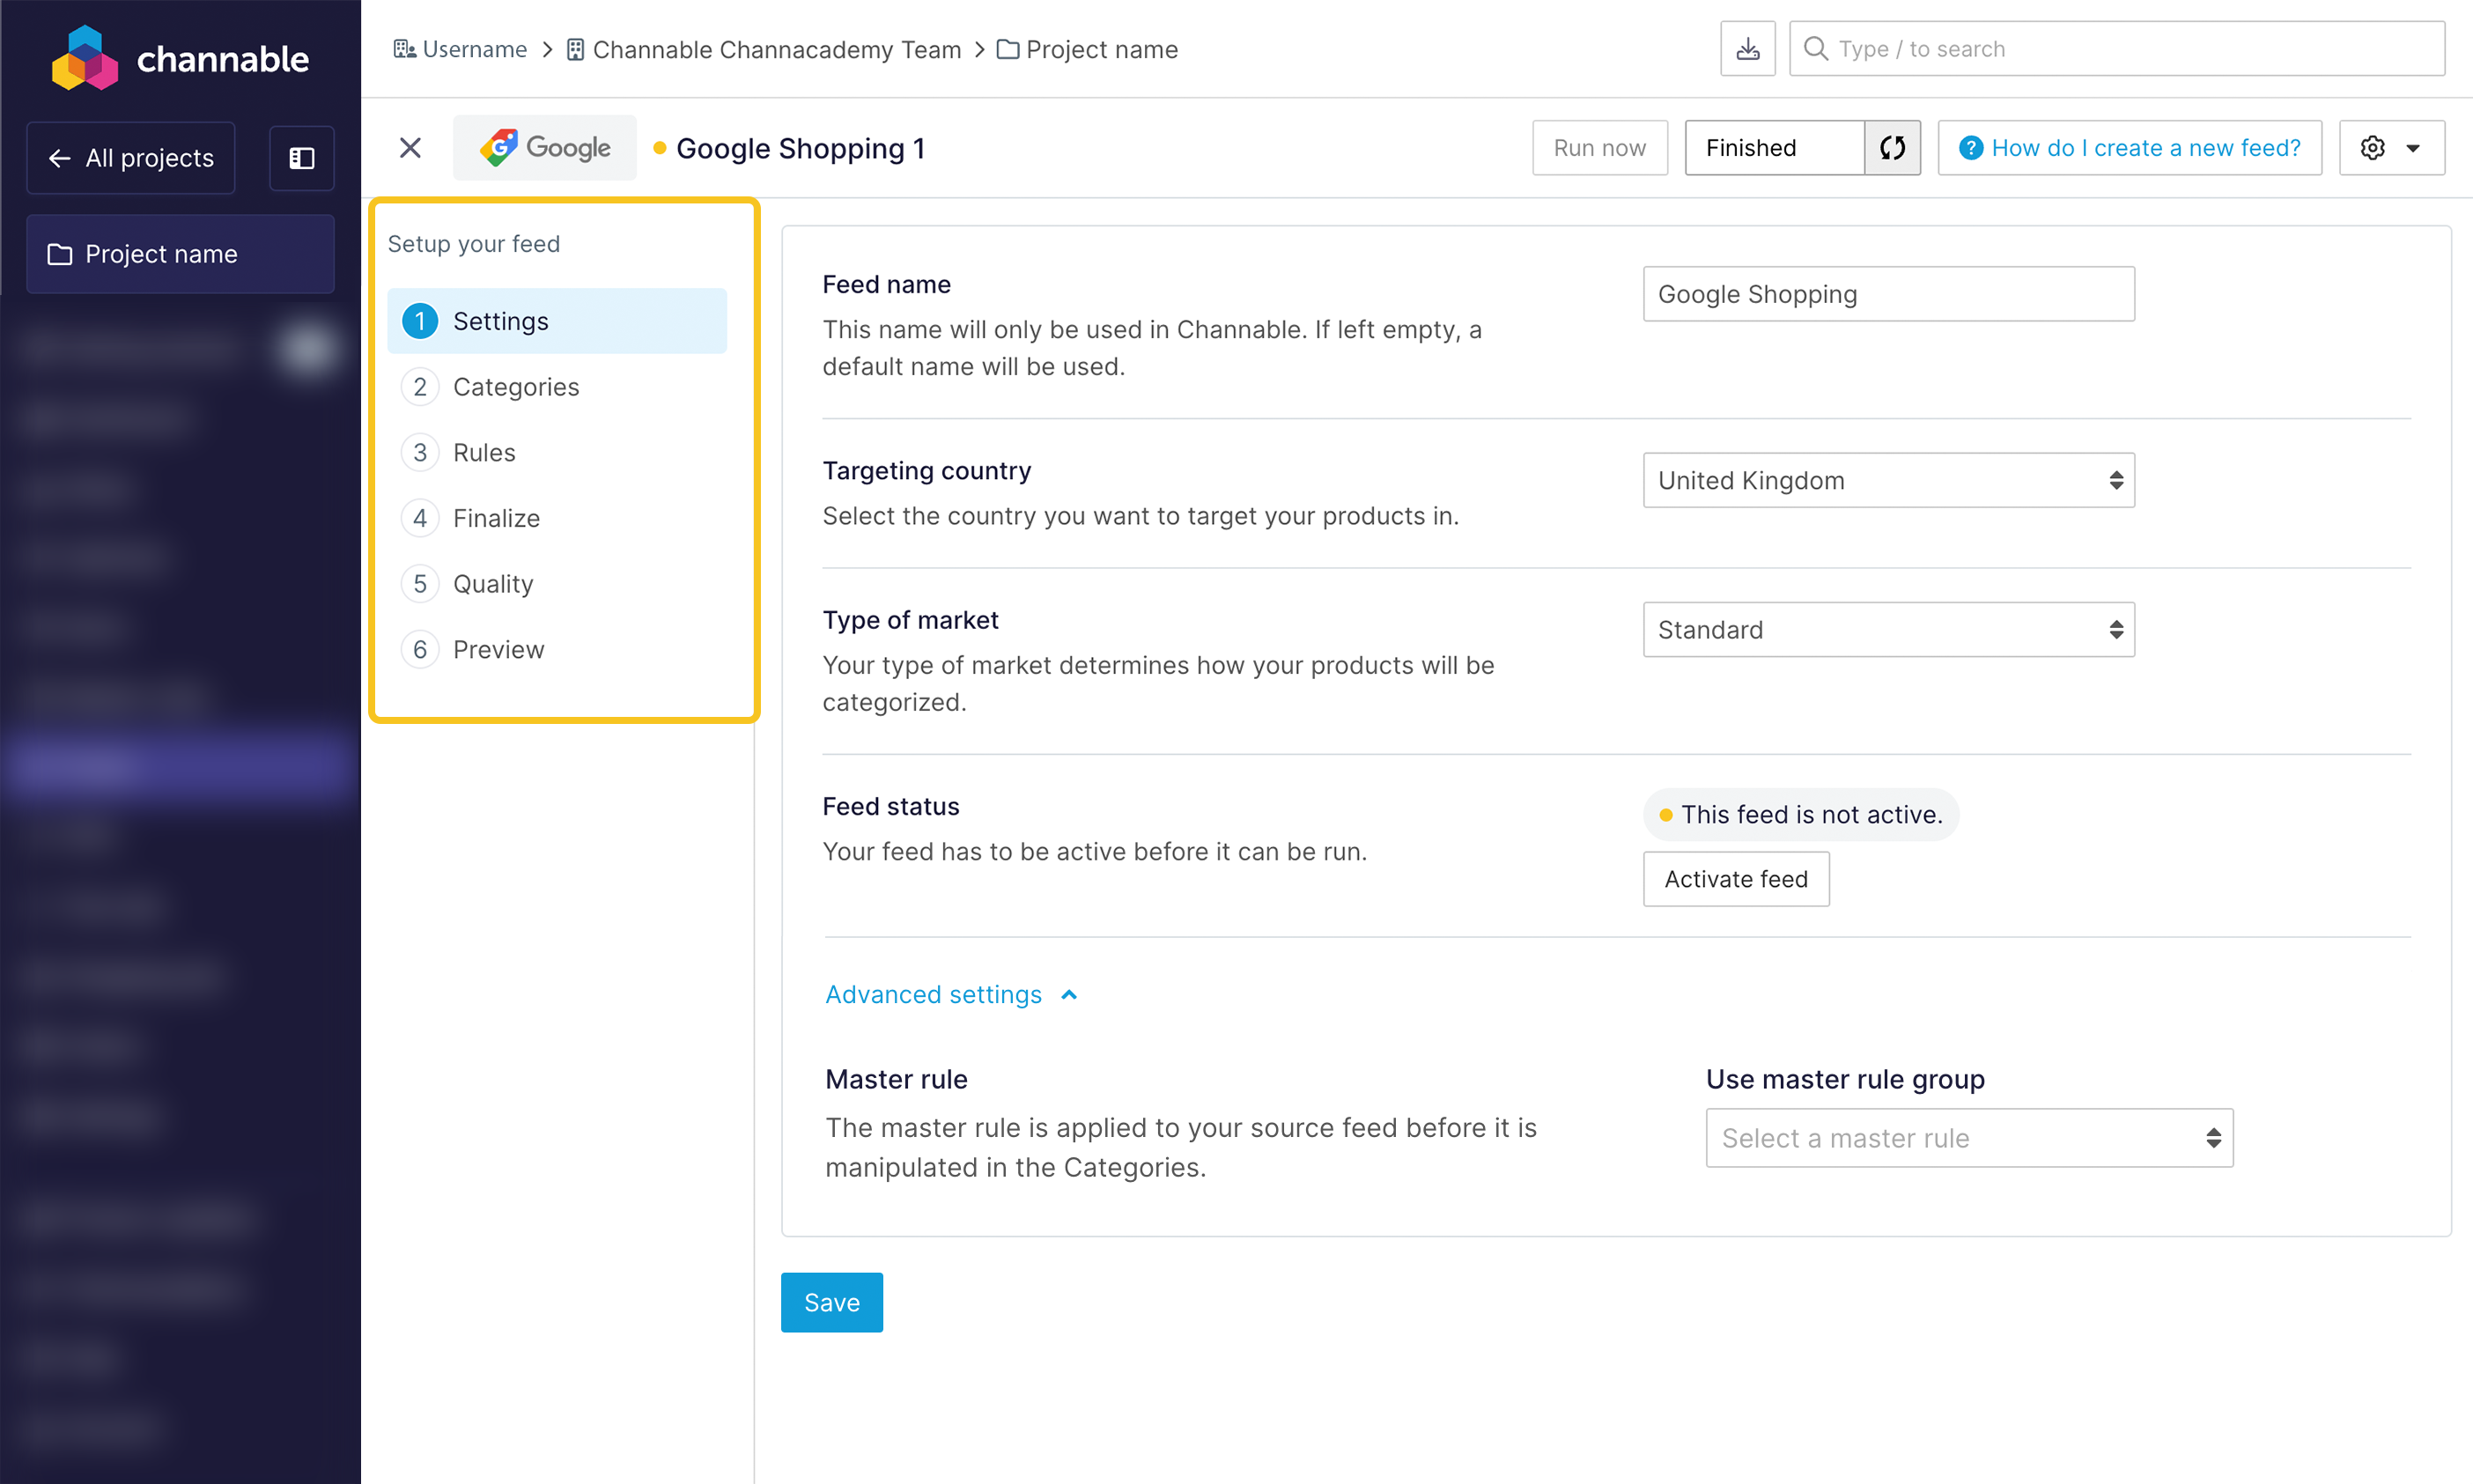Viewport: 2473px width, 1484px height.
Task: Click the Channable logo
Action: tap(180, 59)
